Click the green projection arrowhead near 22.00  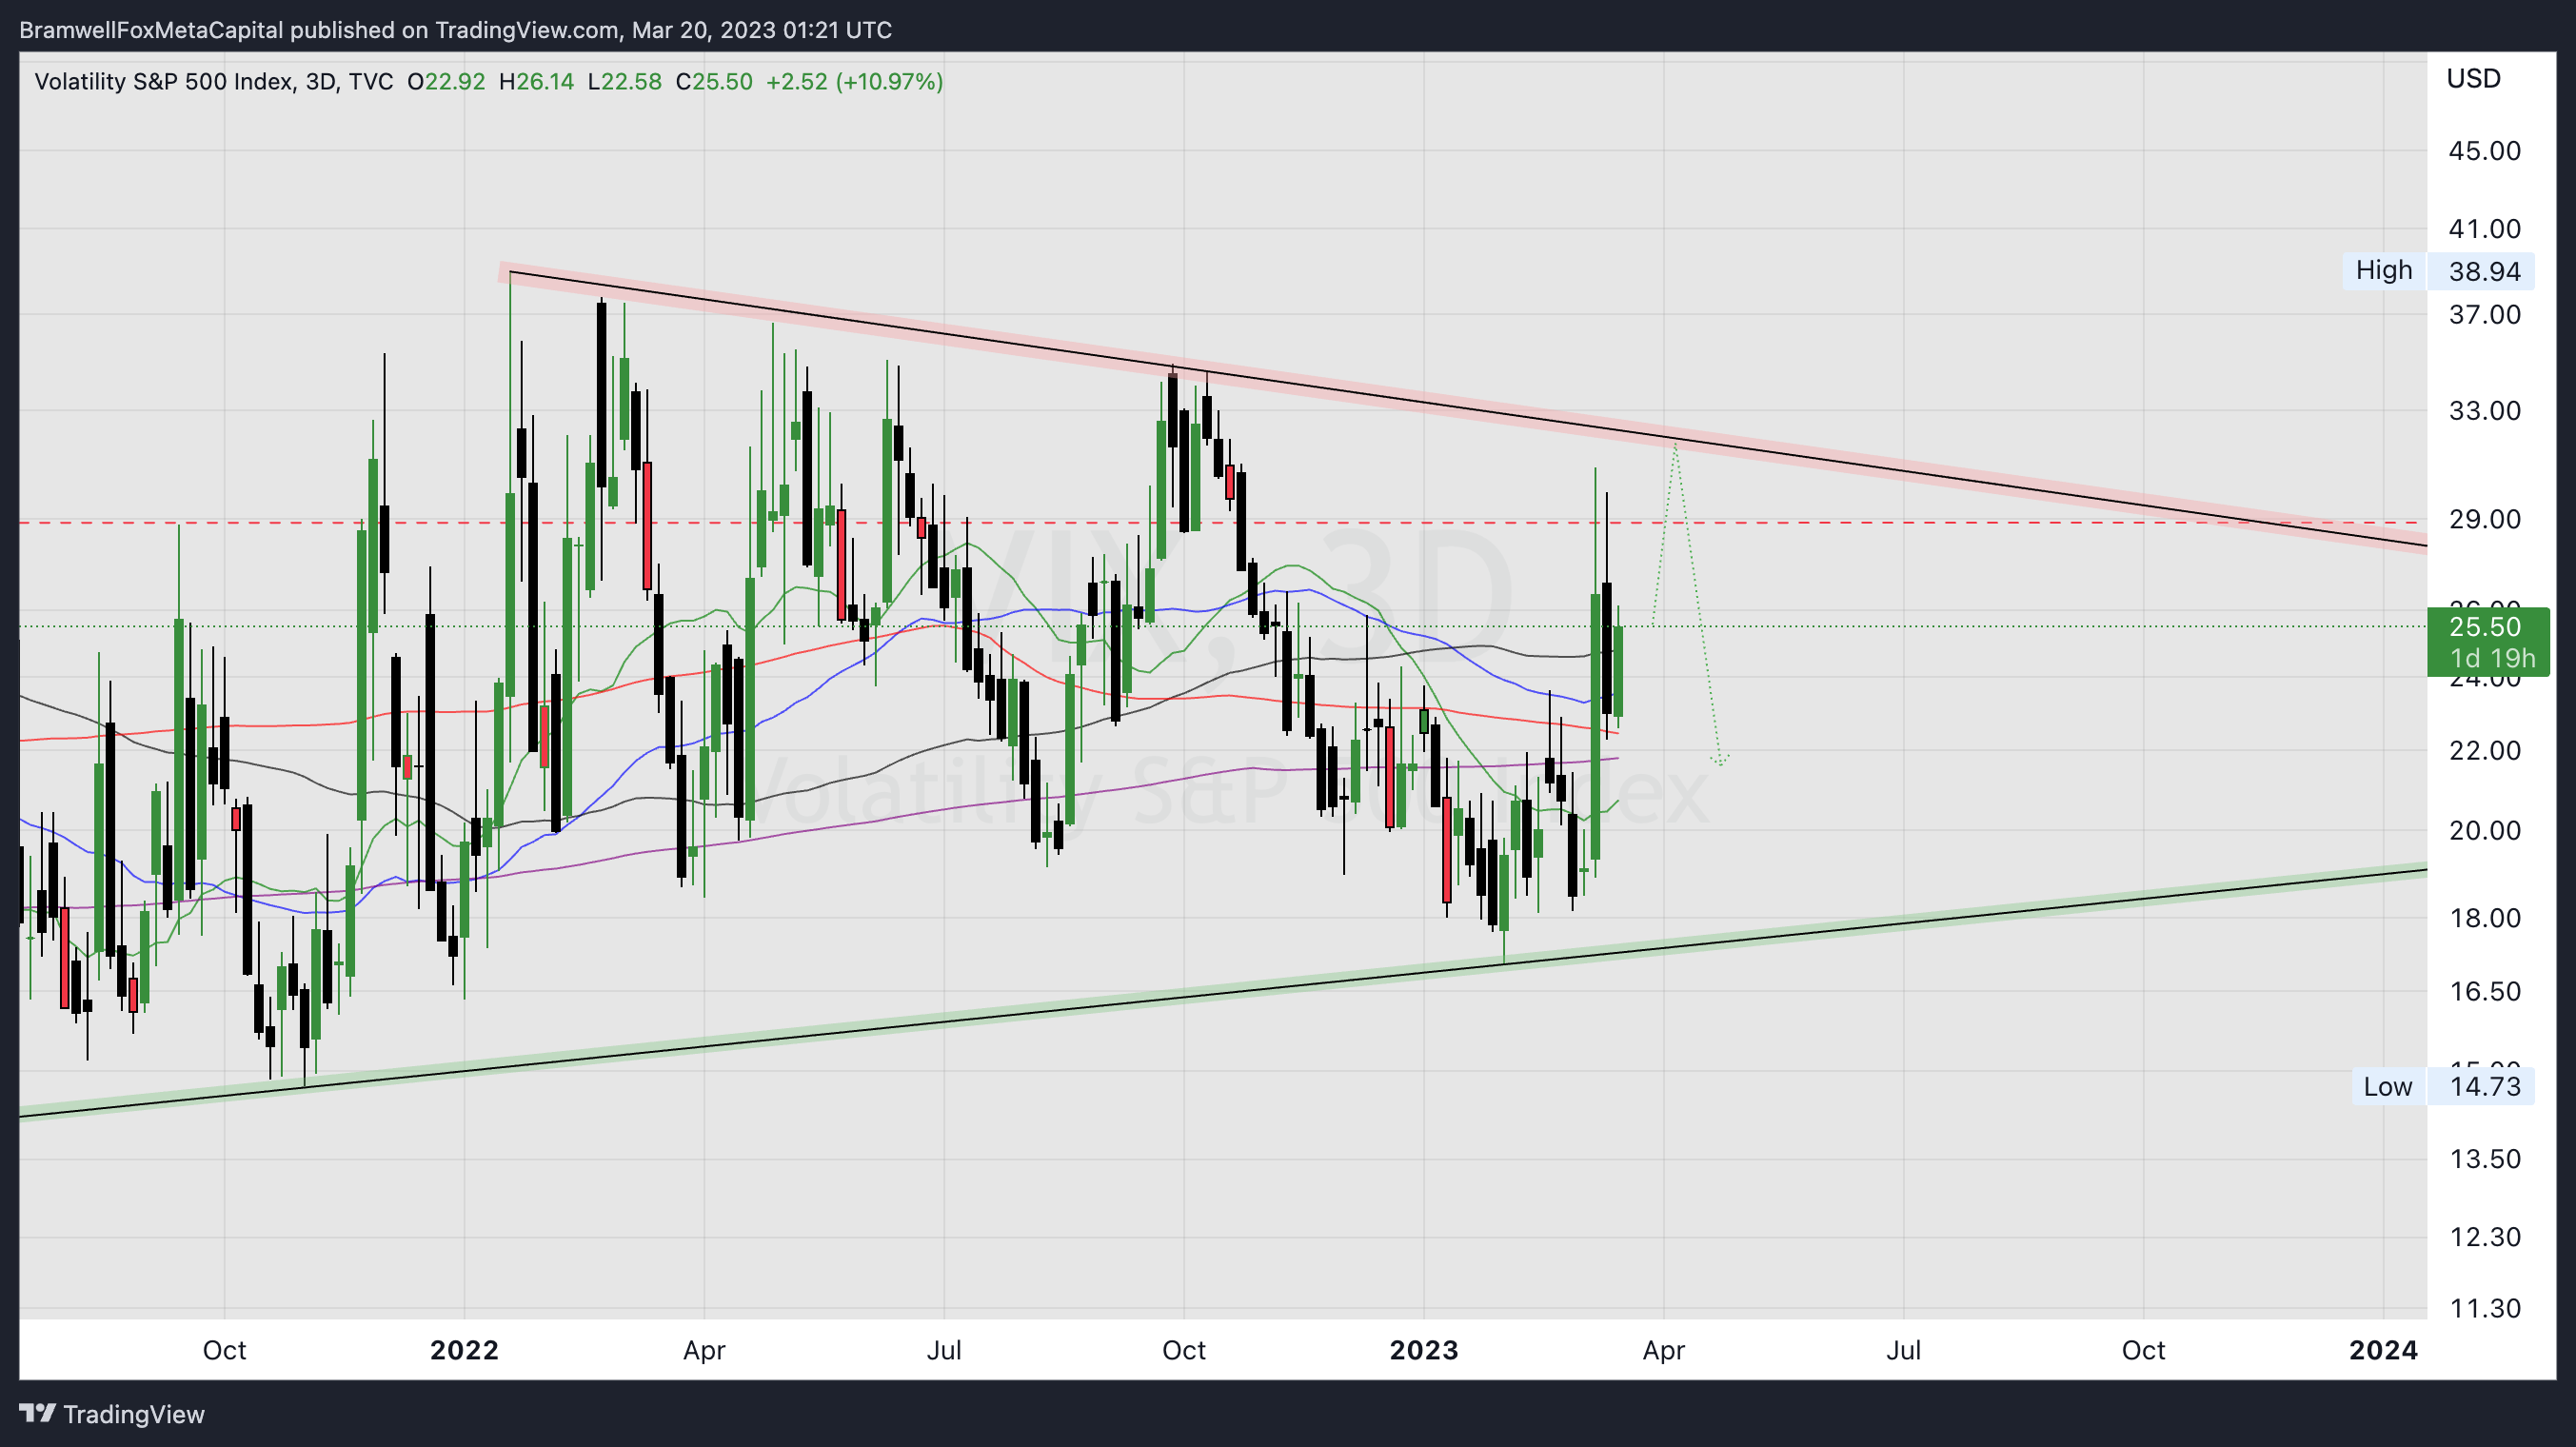[1720, 759]
